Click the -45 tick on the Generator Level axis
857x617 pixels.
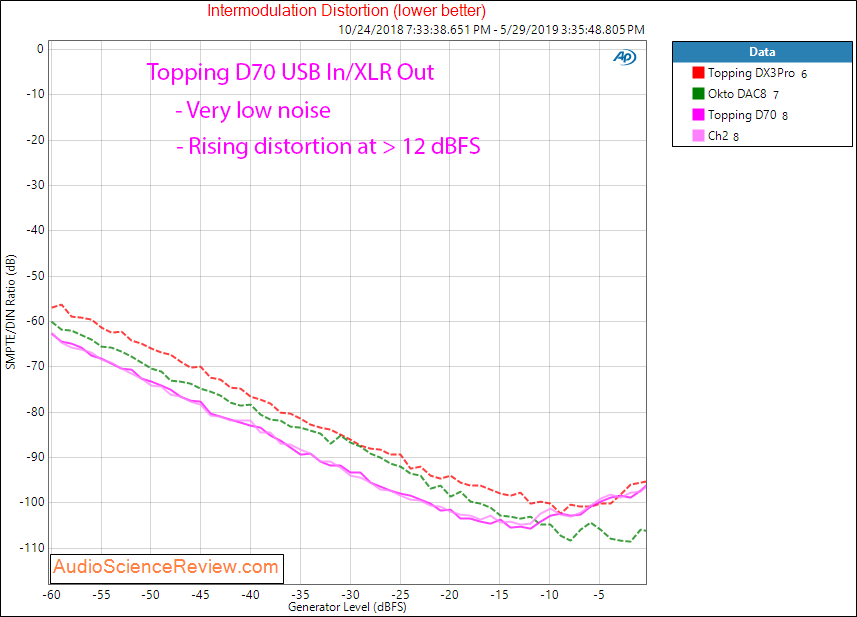pyautogui.click(x=201, y=595)
